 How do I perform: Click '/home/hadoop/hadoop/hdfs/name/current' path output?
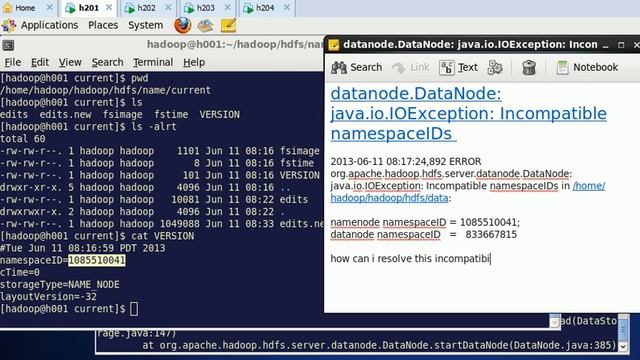coord(105,90)
